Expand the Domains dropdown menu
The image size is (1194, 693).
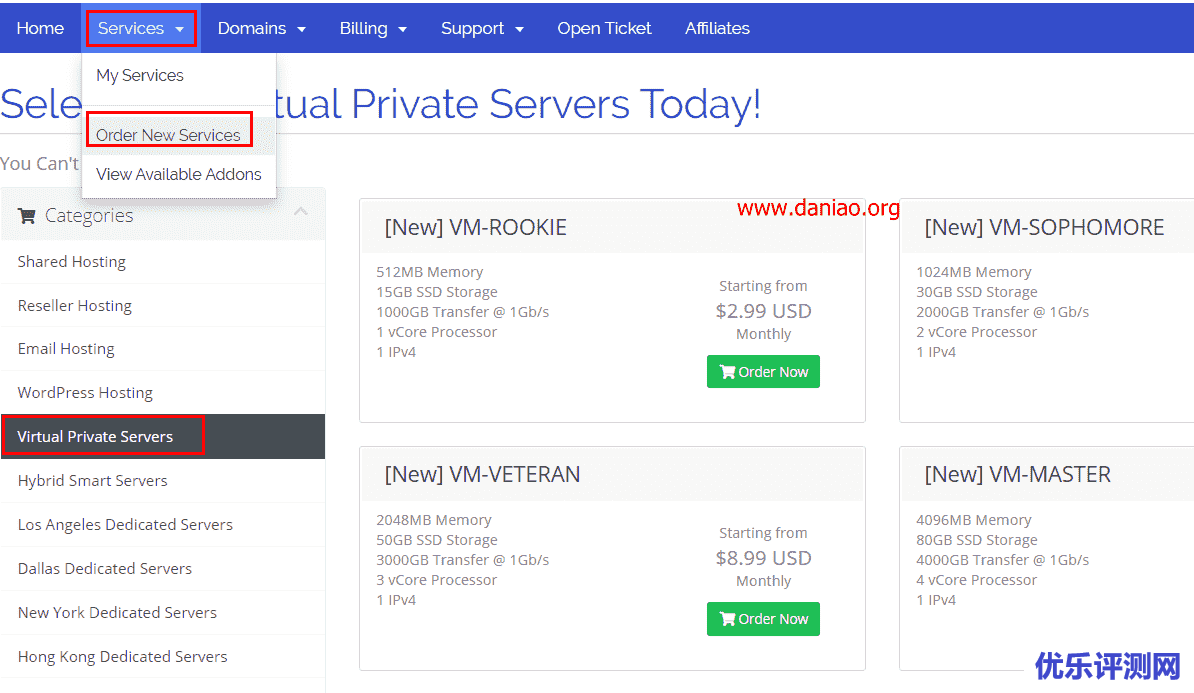[261, 28]
